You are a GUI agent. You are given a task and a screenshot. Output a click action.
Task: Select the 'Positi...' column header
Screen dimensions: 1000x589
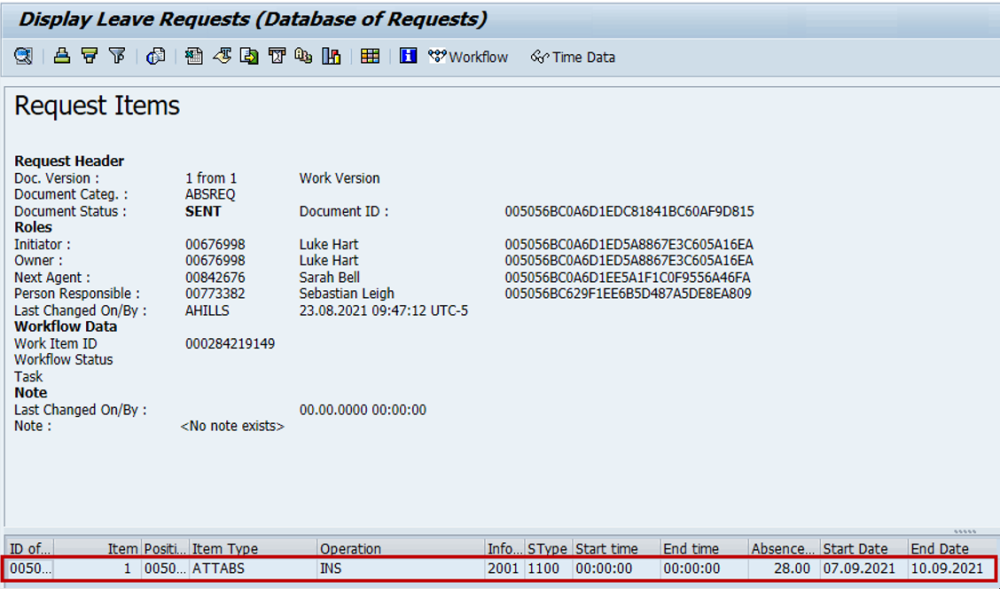click(x=165, y=548)
